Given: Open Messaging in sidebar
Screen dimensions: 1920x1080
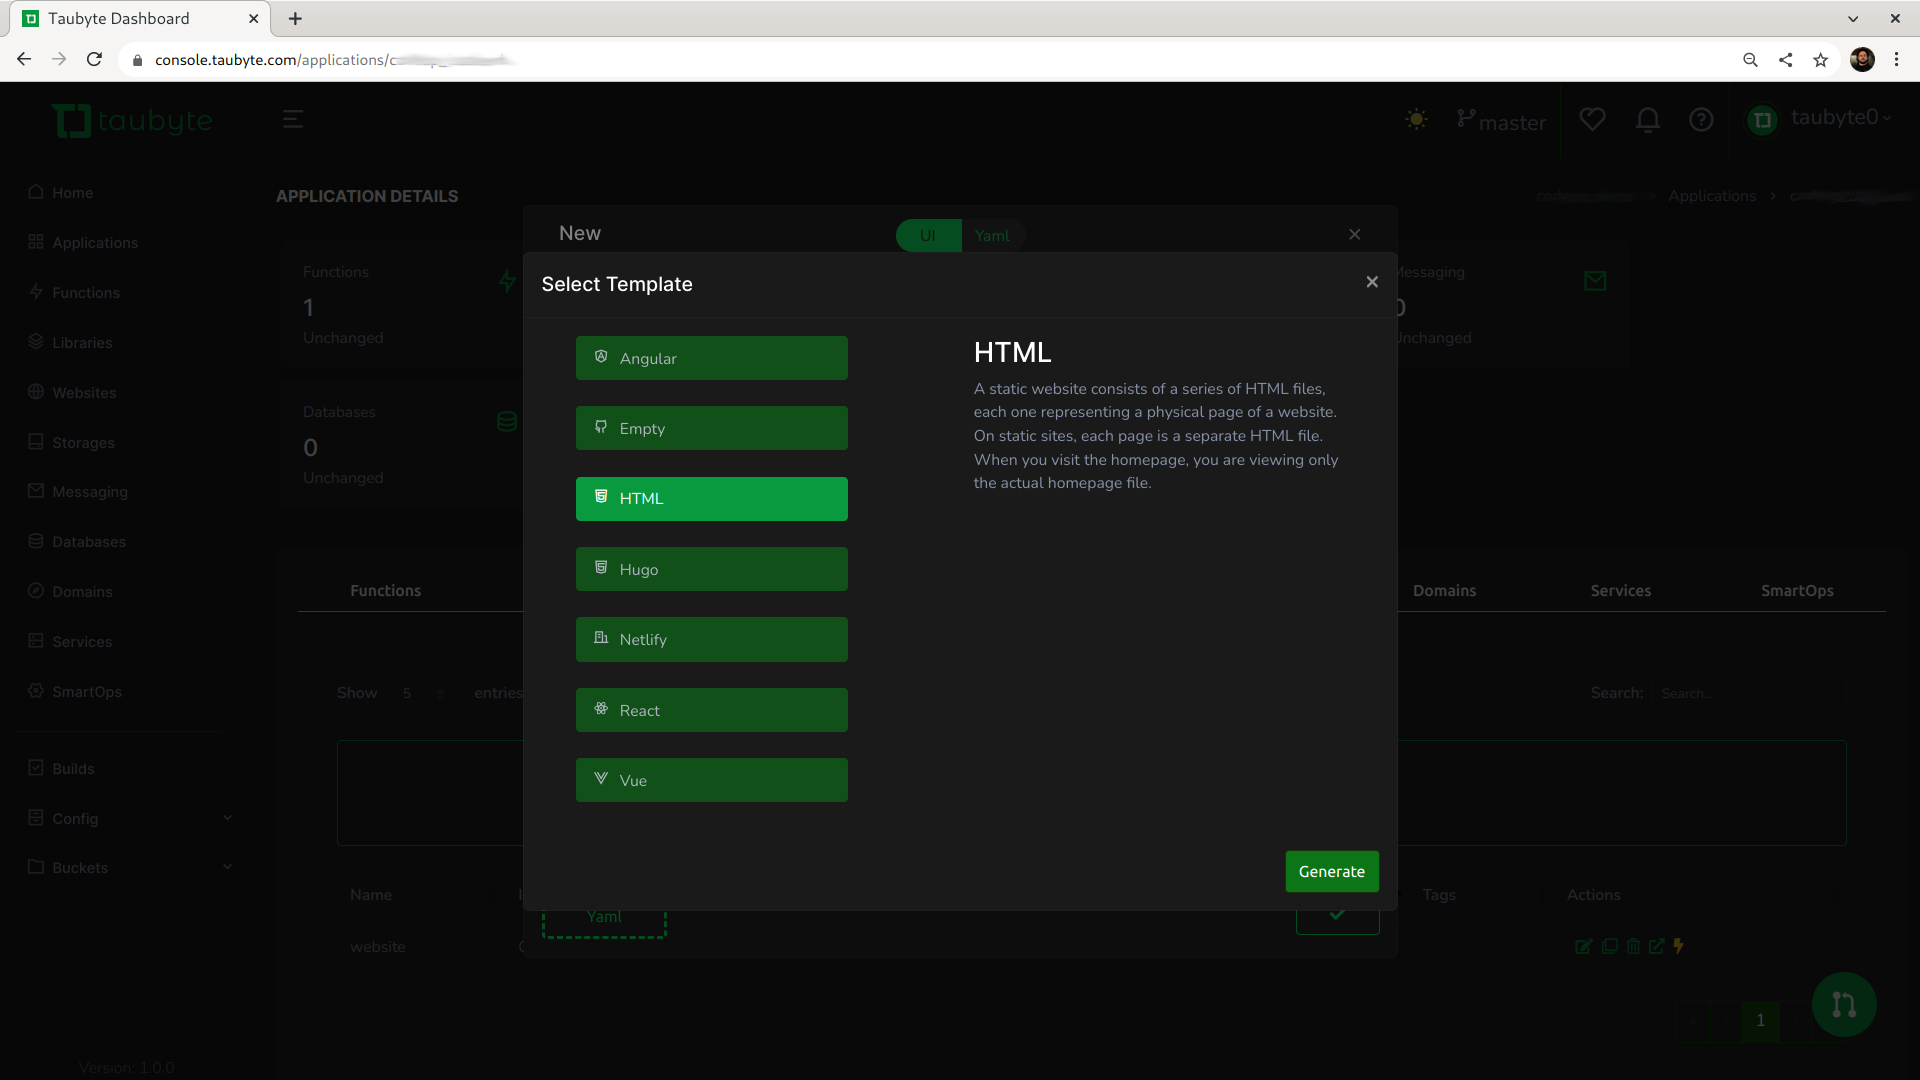Looking at the screenshot, I should [78, 491].
